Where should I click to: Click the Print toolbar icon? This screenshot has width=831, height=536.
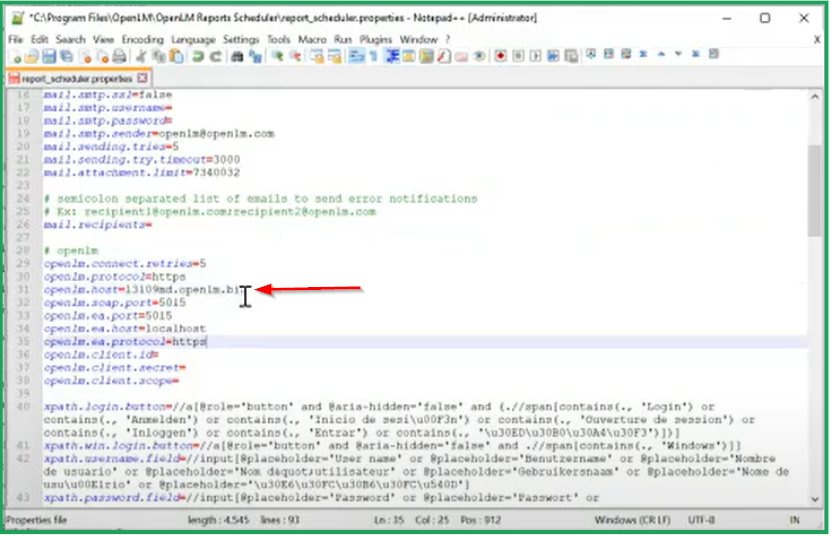(119, 57)
